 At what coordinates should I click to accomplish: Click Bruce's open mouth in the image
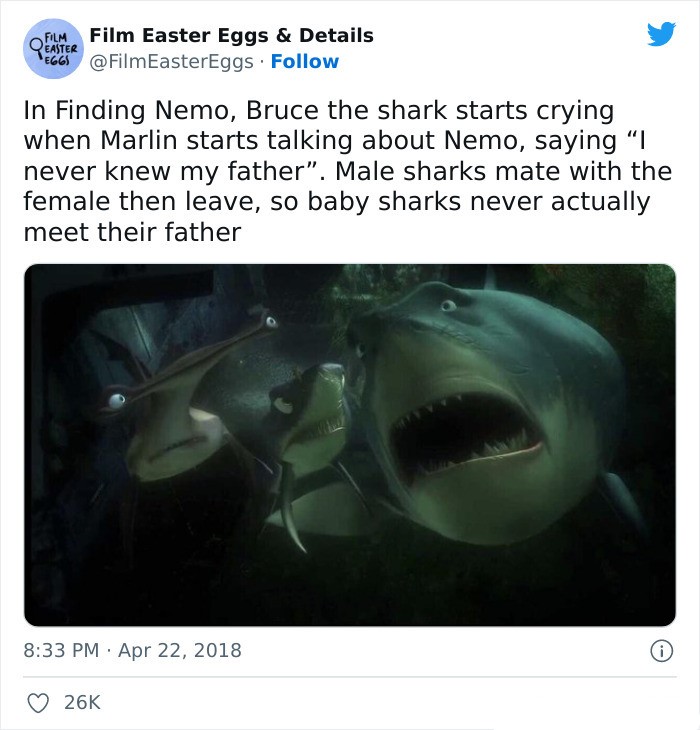pyautogui.click(x=465, y=435)
